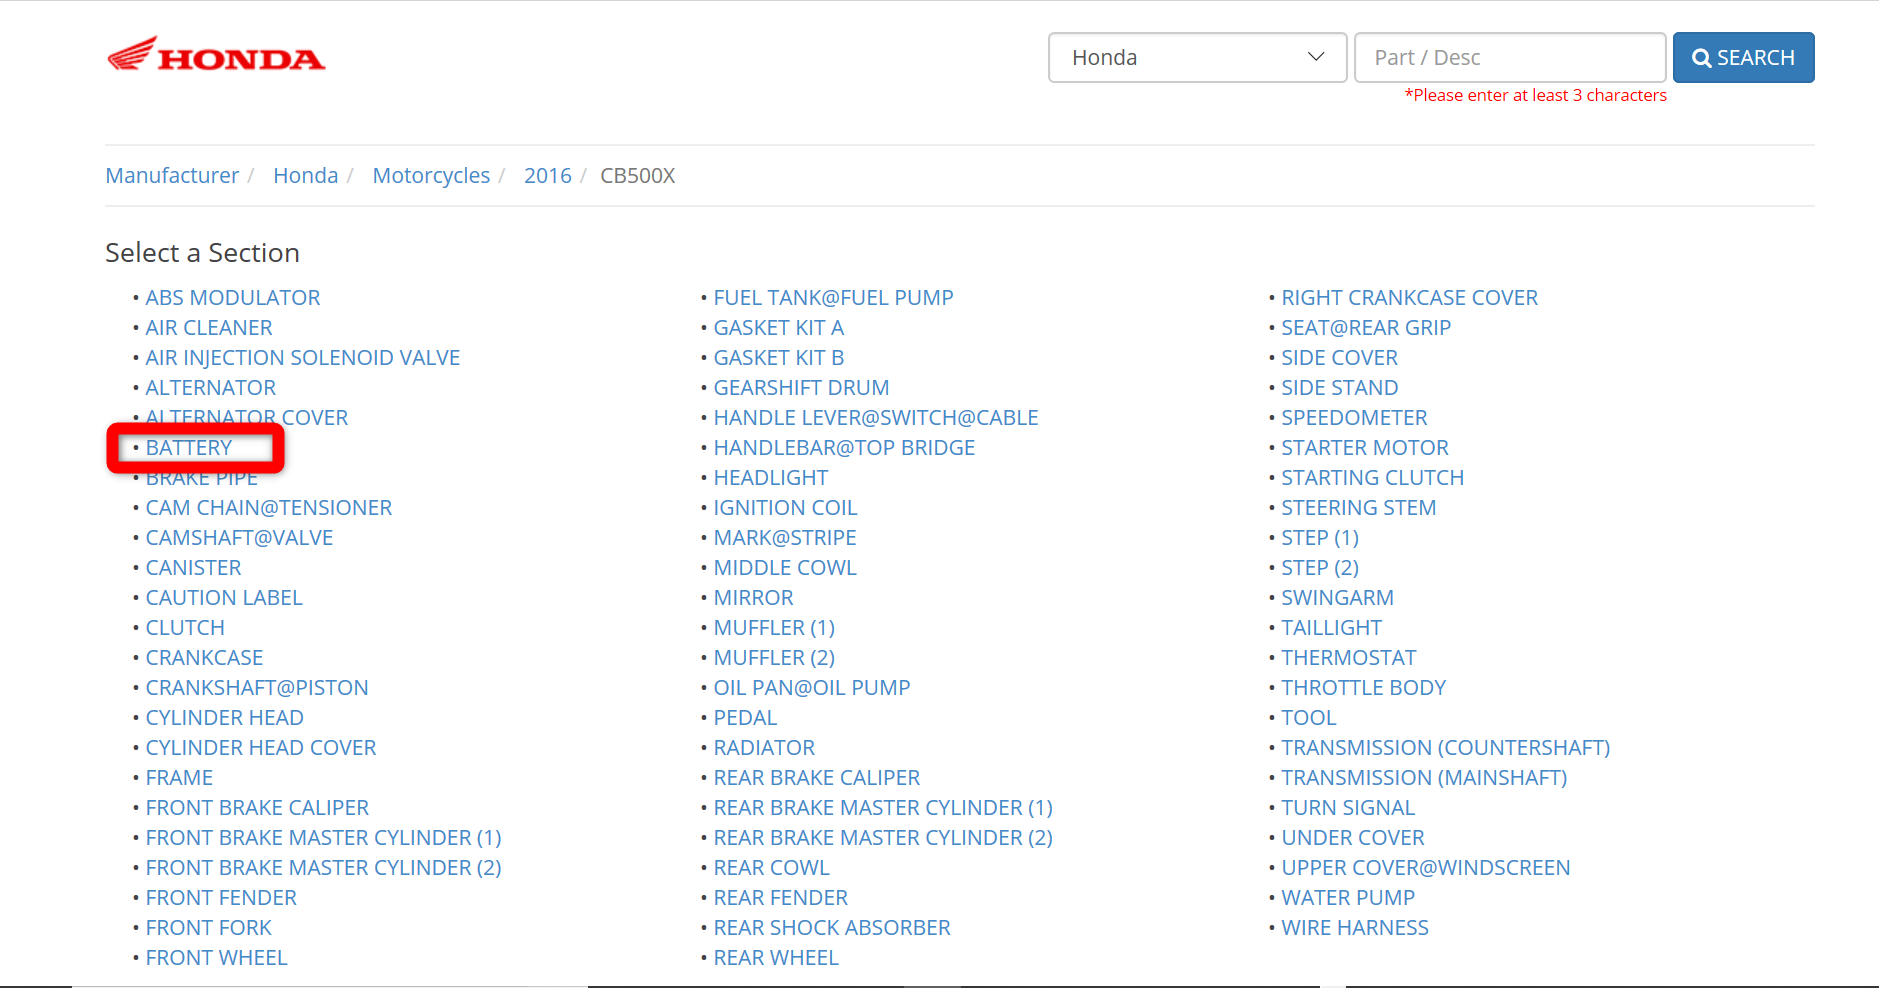Select AIR INJECTION SOLENOID VALVE section
This screenshot has width=1879, height=988.
click(x=303, y=358)
